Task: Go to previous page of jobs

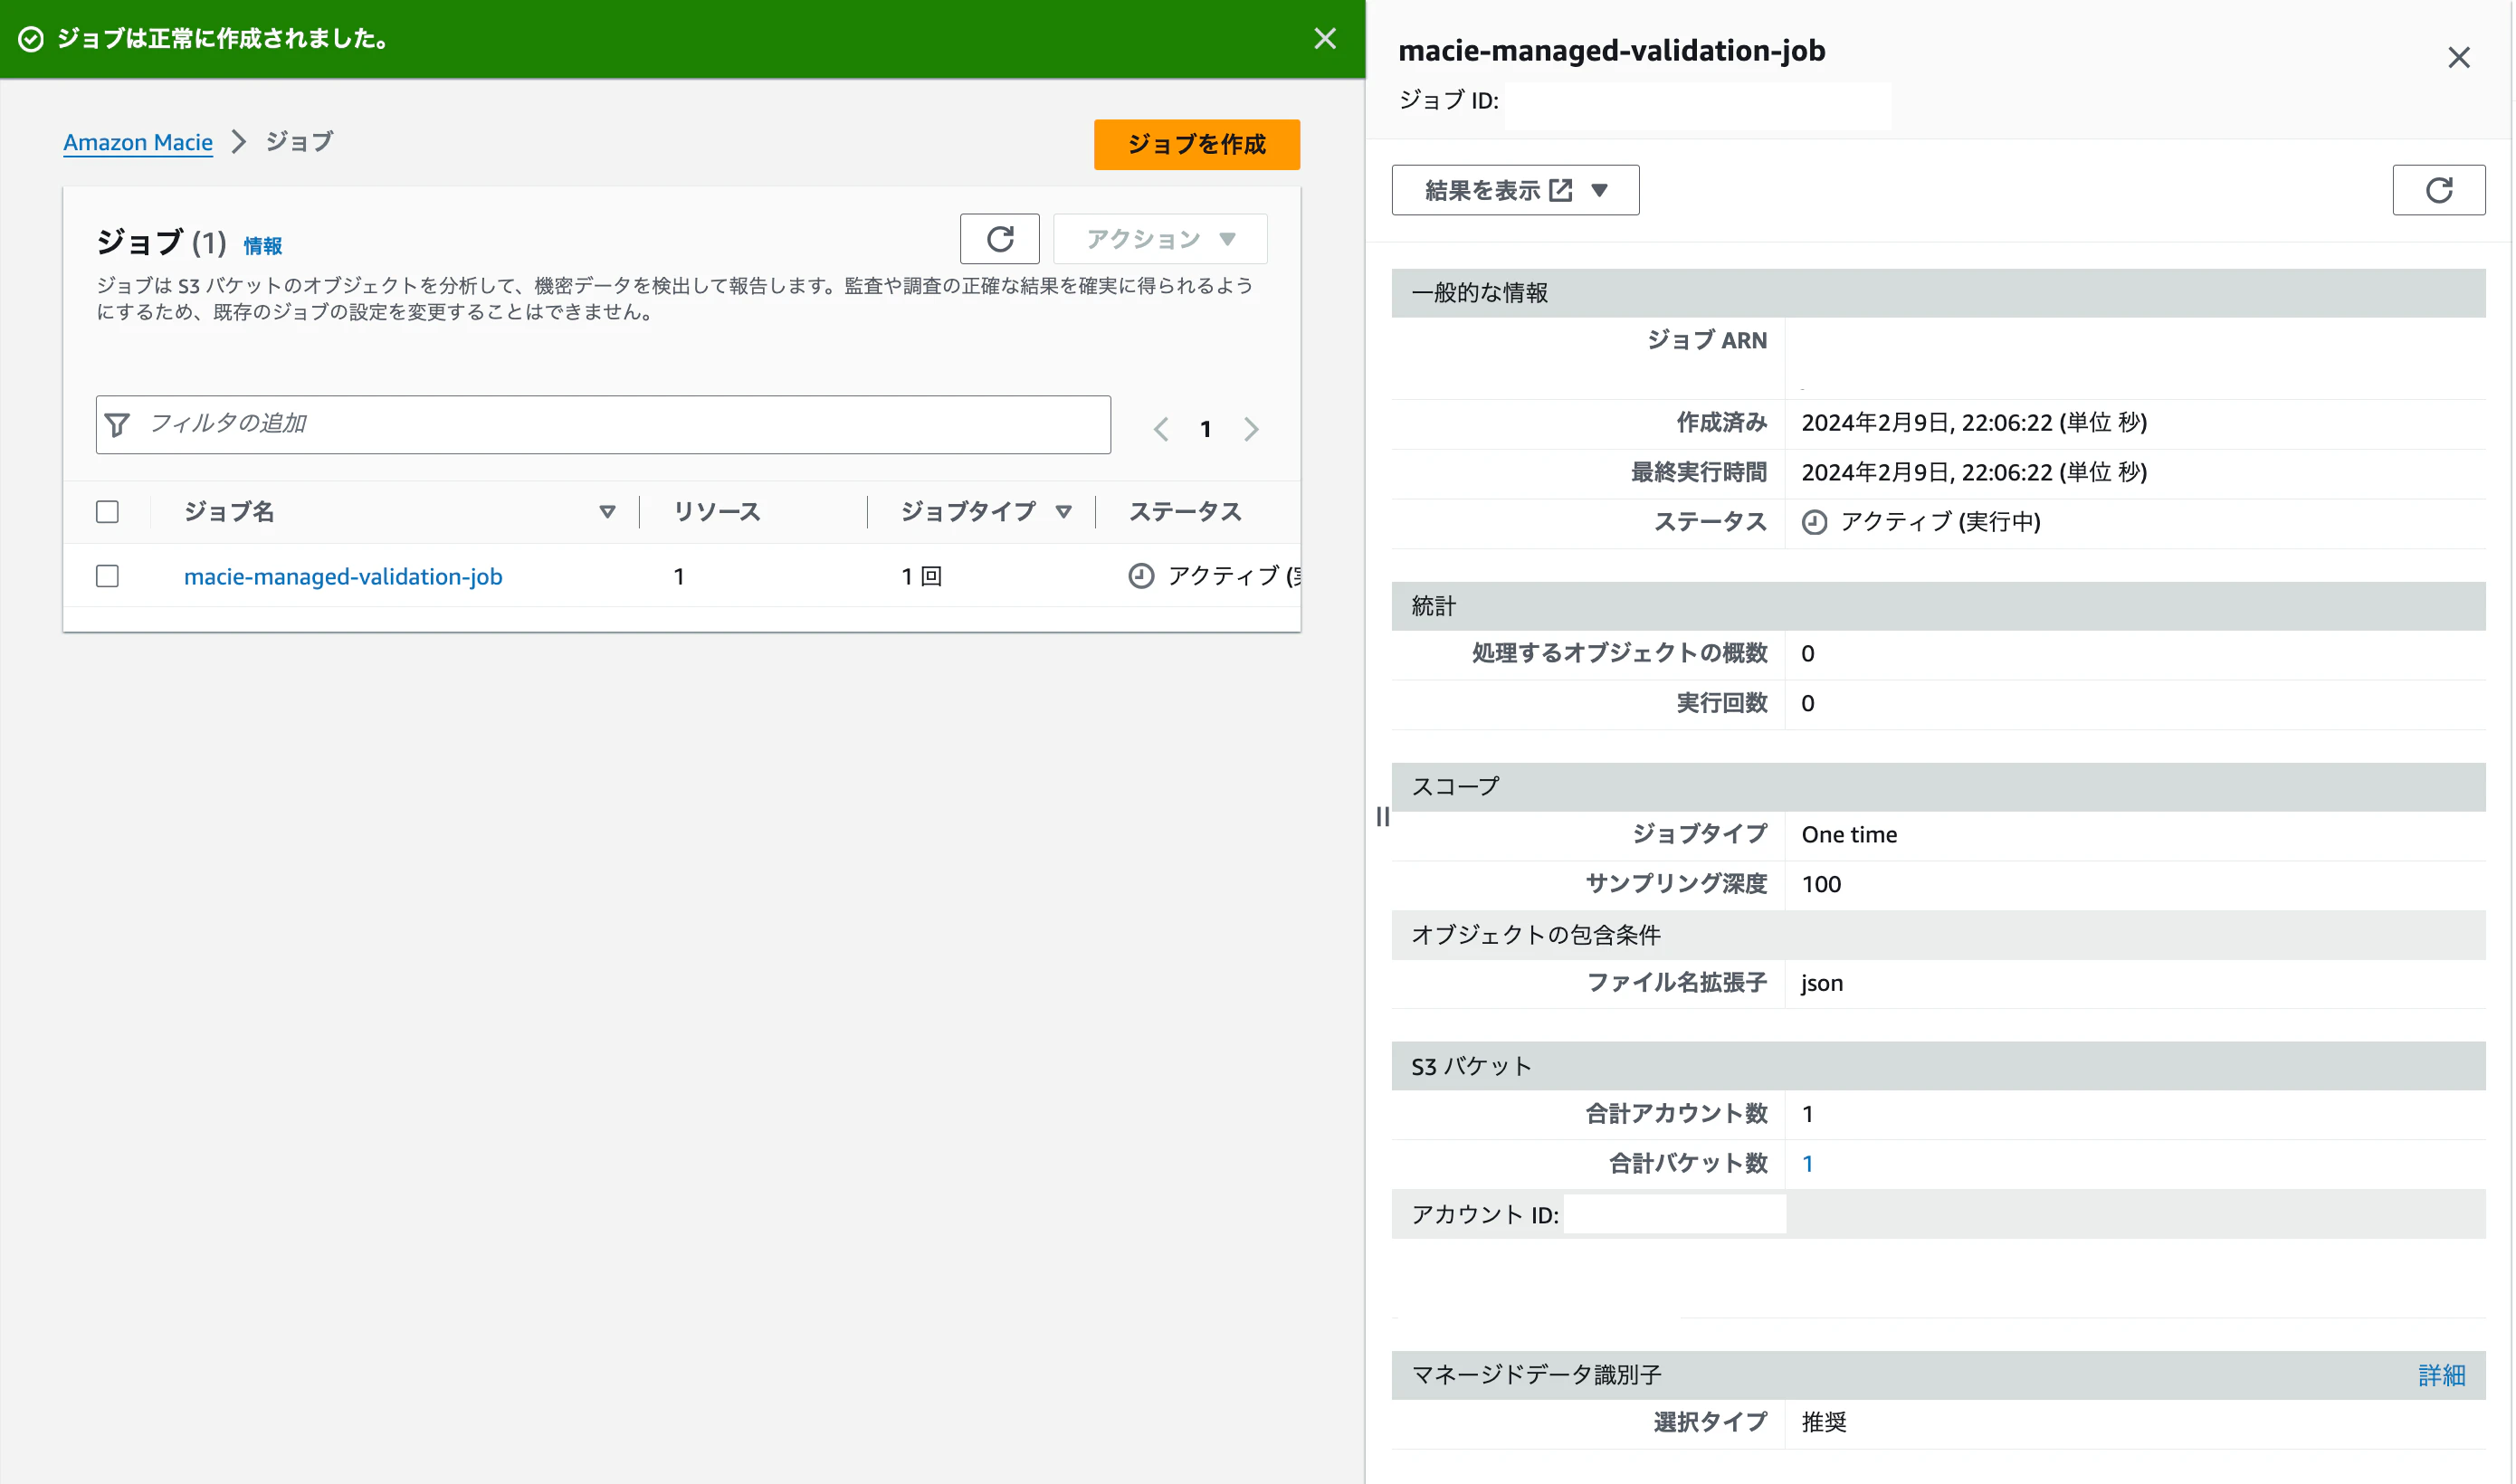Action: point(1160,429)
